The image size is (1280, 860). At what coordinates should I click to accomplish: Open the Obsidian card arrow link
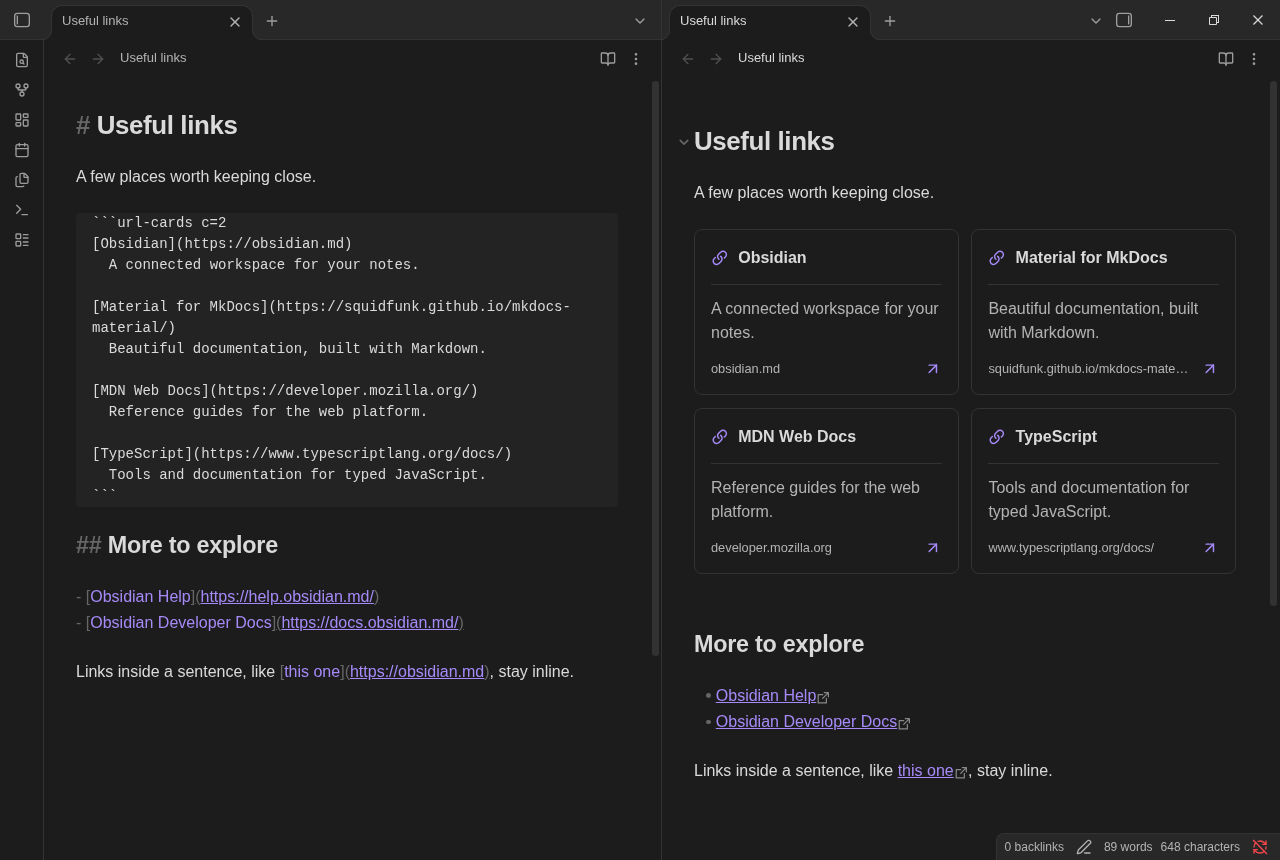(x=933, y=369)
